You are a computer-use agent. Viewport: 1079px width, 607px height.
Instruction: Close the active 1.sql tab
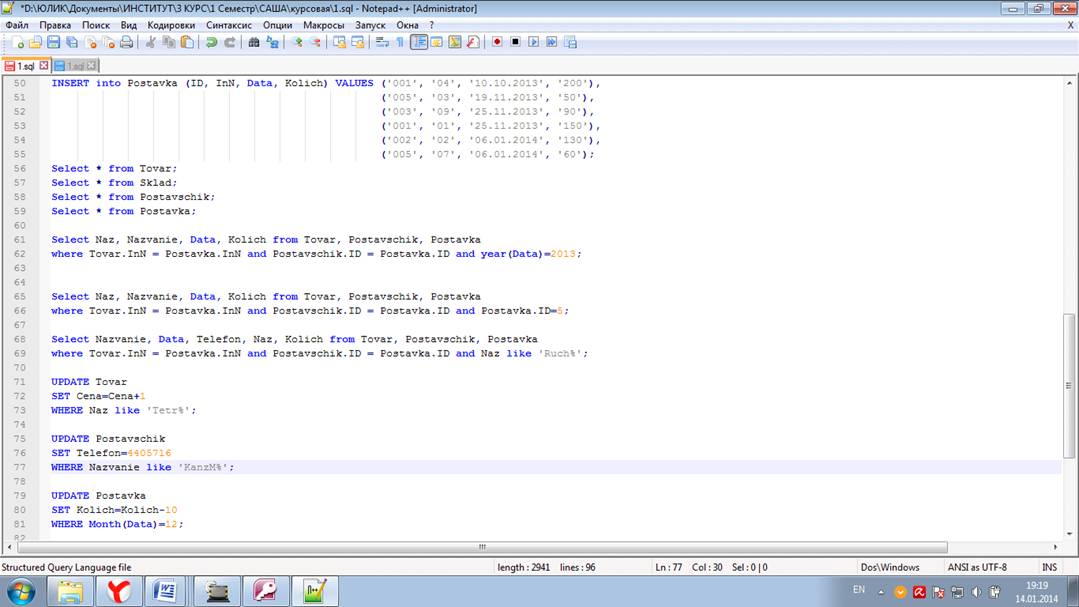(43, 66)
